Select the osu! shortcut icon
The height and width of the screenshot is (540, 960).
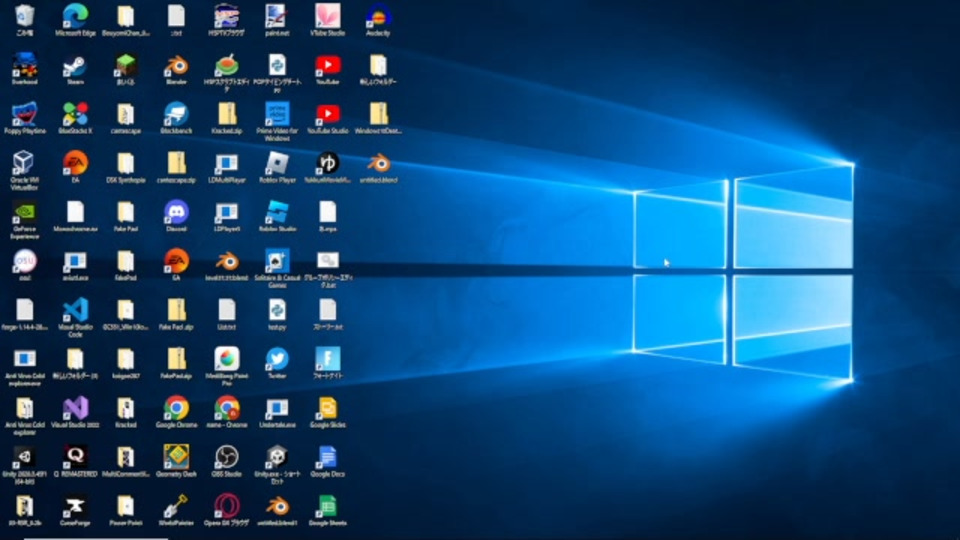24,261
